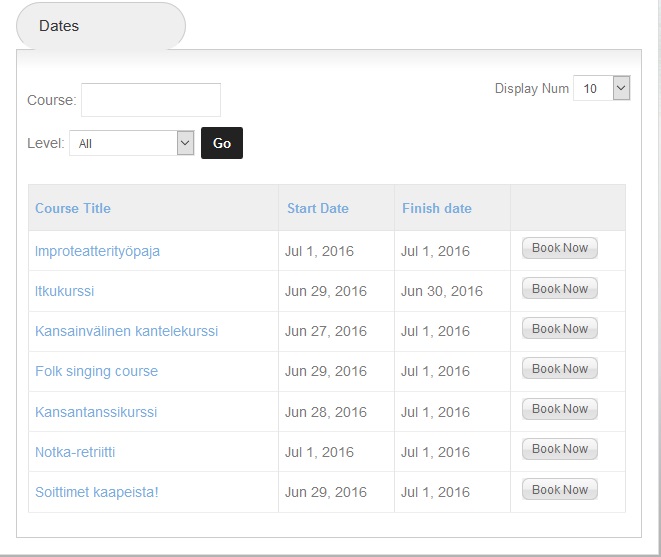Image resolution: width=661 pixels, height=557 pixels.
Task: Open the Dates tab
Action: [100, 26]
